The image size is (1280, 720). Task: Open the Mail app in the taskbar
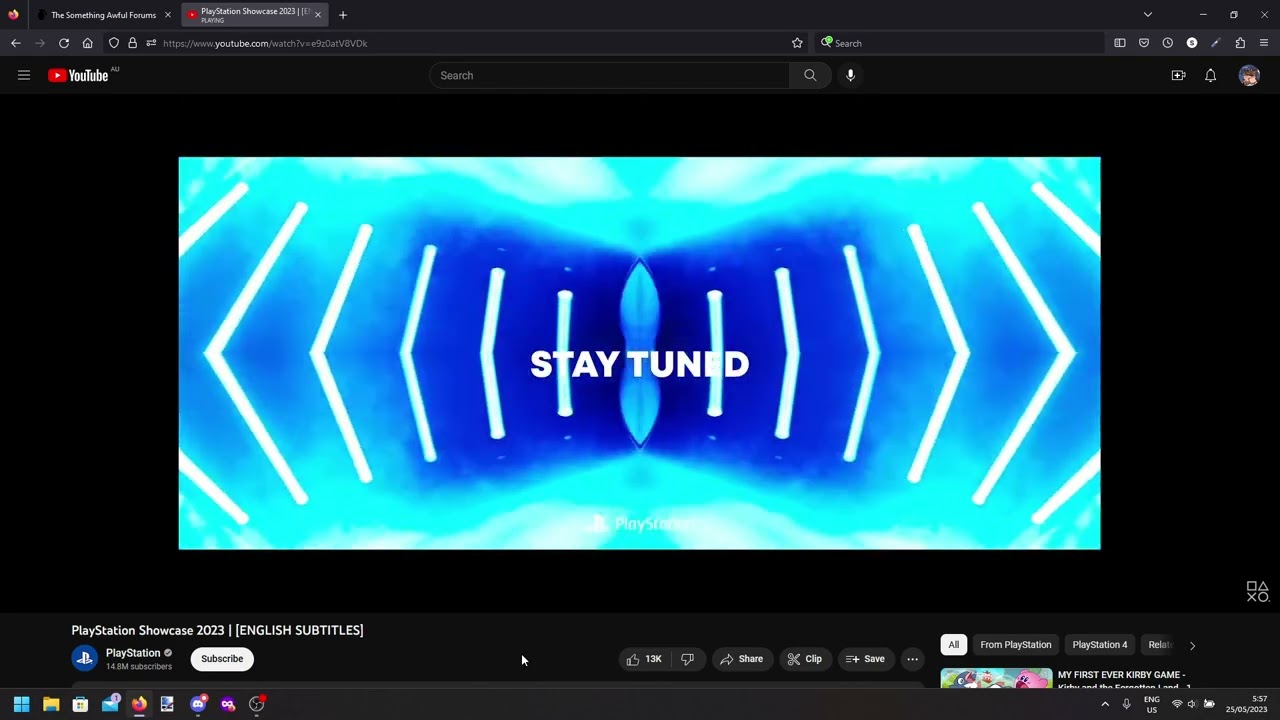pyautogui.click(x=110, y=704)
